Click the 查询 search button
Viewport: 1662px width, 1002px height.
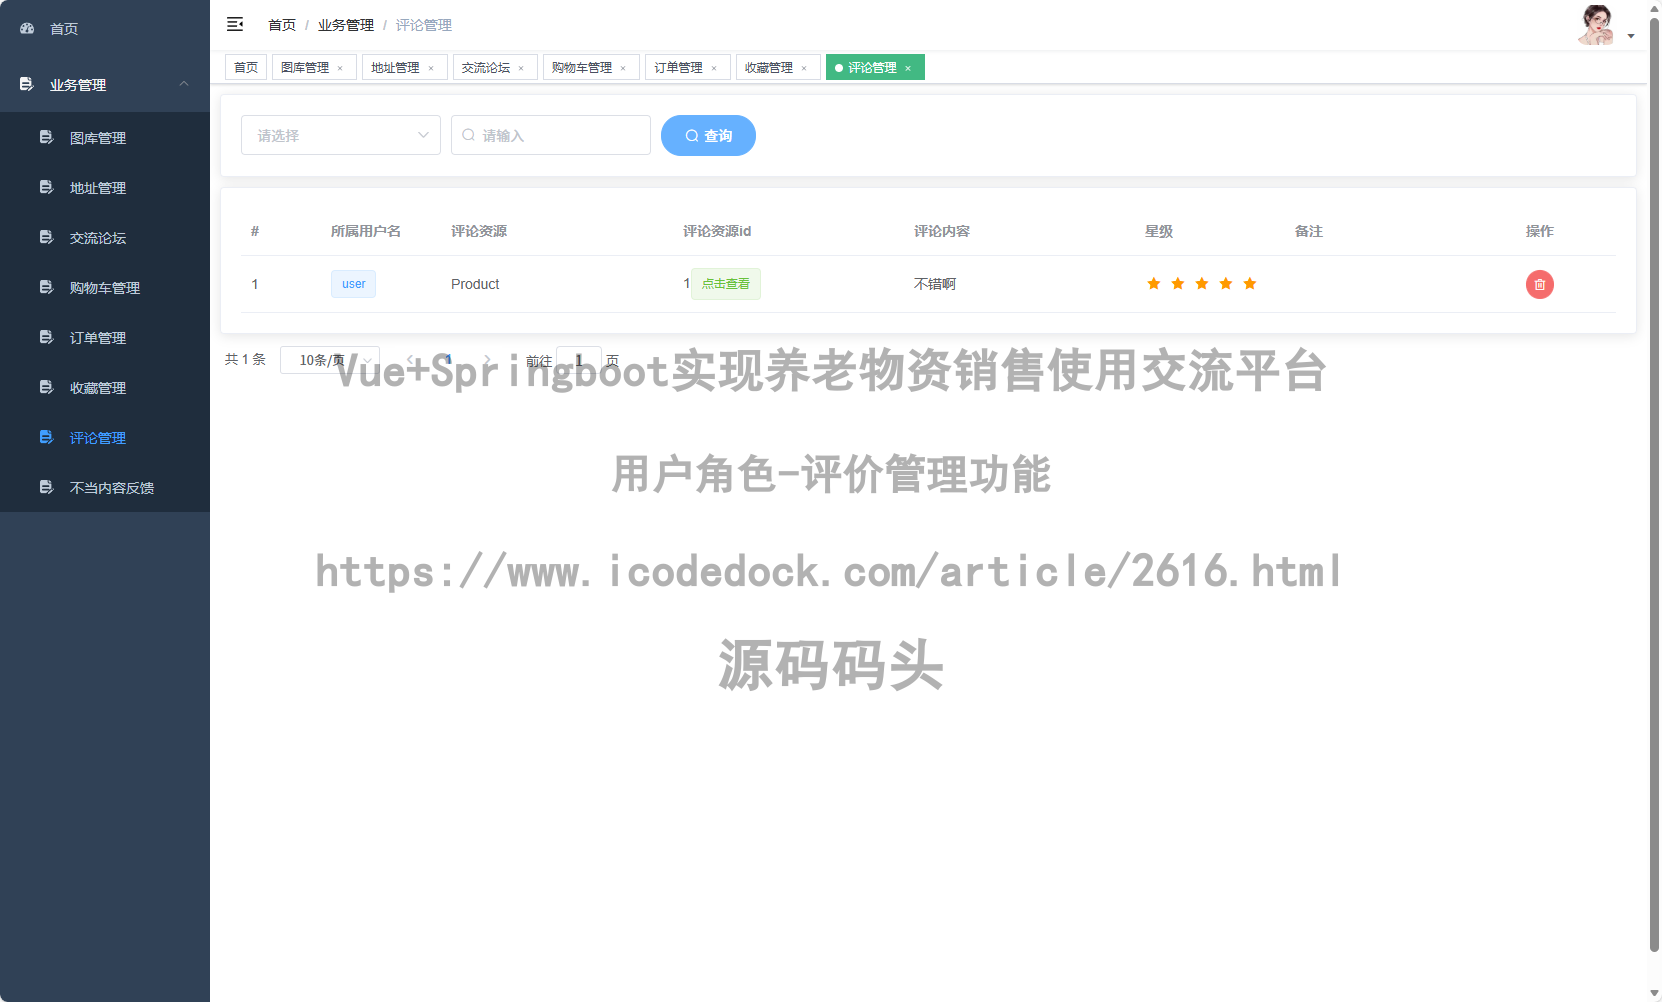point(708,135)
